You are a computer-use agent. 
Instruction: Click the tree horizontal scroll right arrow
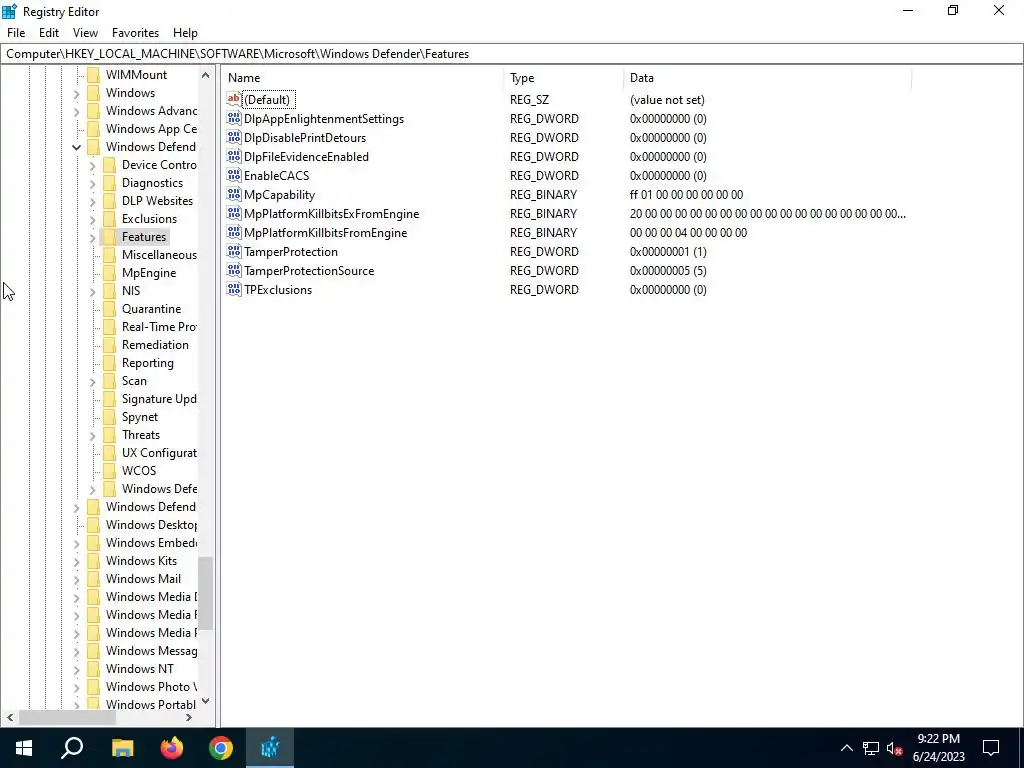click(189, 717)
